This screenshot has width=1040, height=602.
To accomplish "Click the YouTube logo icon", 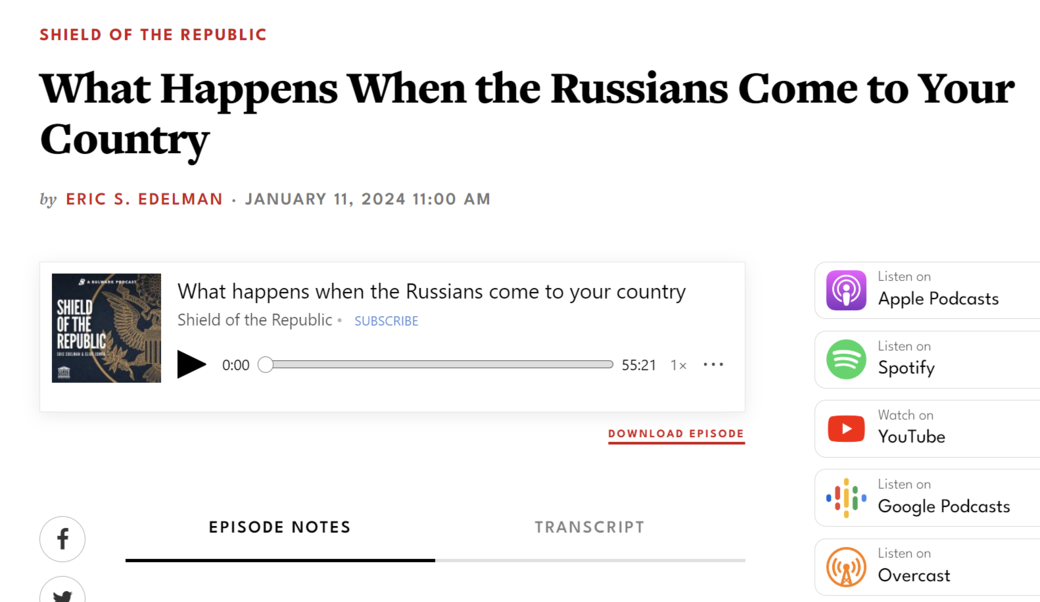I will [846, 428].
